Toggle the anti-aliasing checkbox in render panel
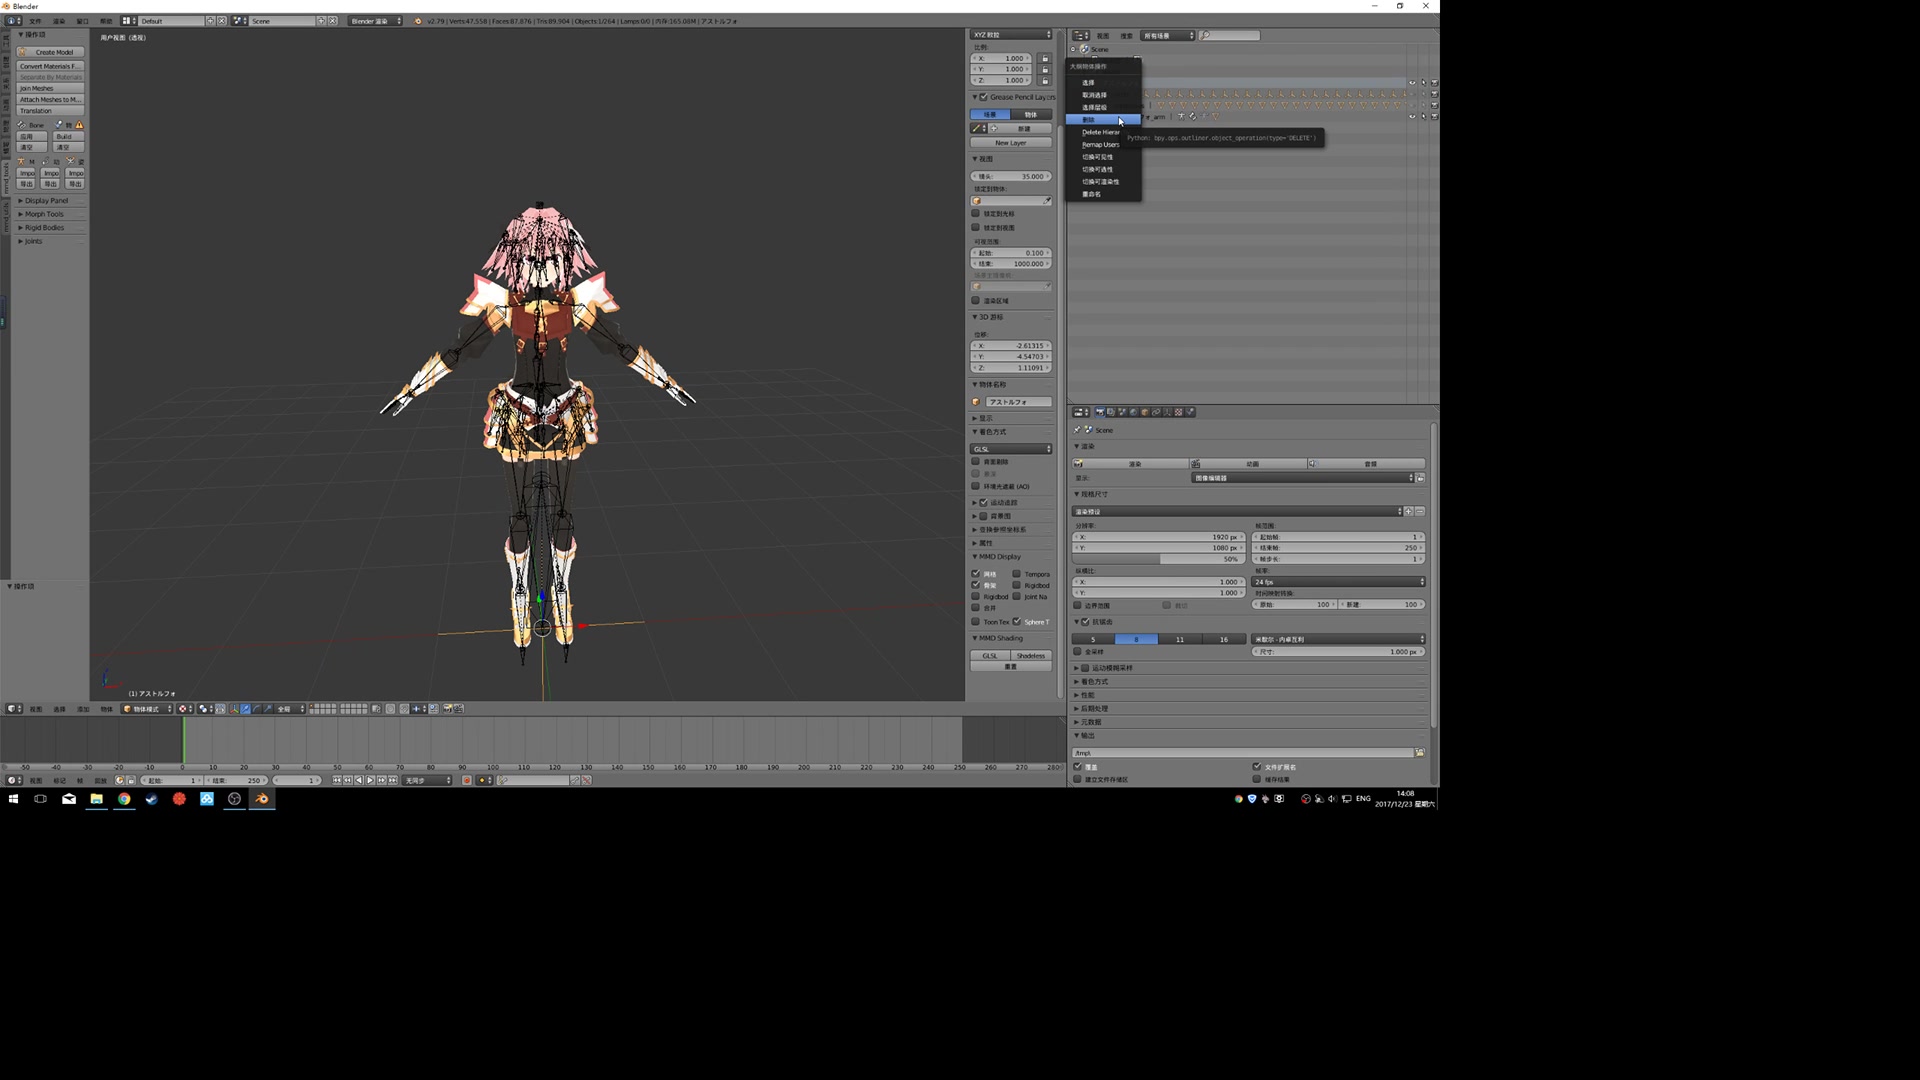This screenshot has height=1080, width=1920. (x=1086, y=622)
